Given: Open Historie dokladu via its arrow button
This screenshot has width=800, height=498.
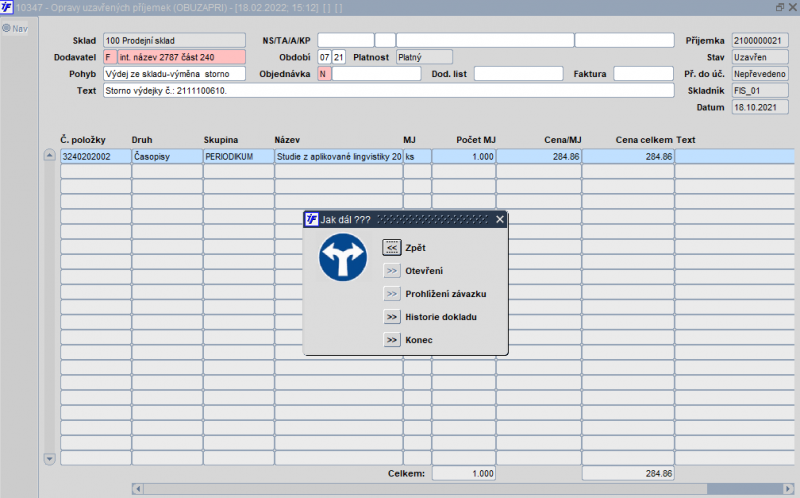Looking at the screenshot, I should point(392,317).
